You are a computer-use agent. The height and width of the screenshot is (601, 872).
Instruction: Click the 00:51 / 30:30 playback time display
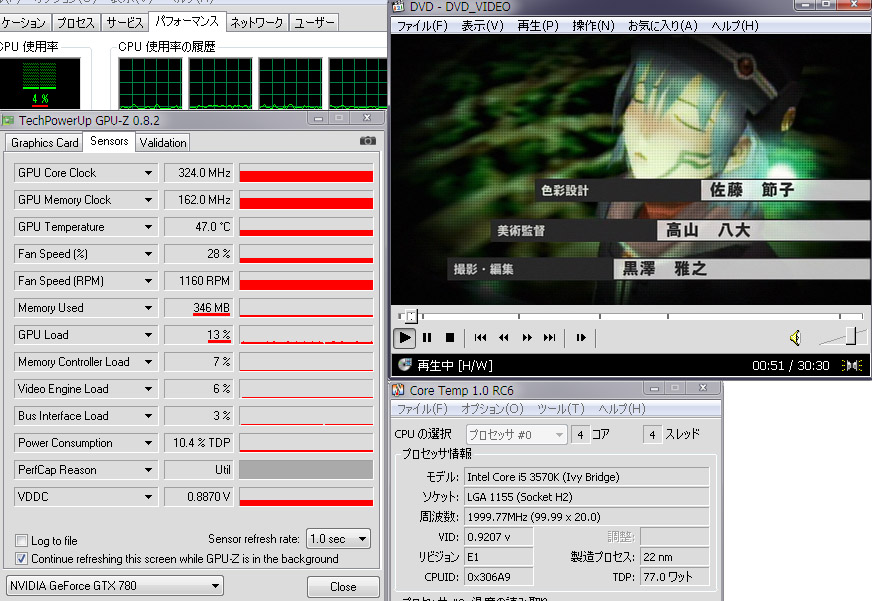pos(790,365)
